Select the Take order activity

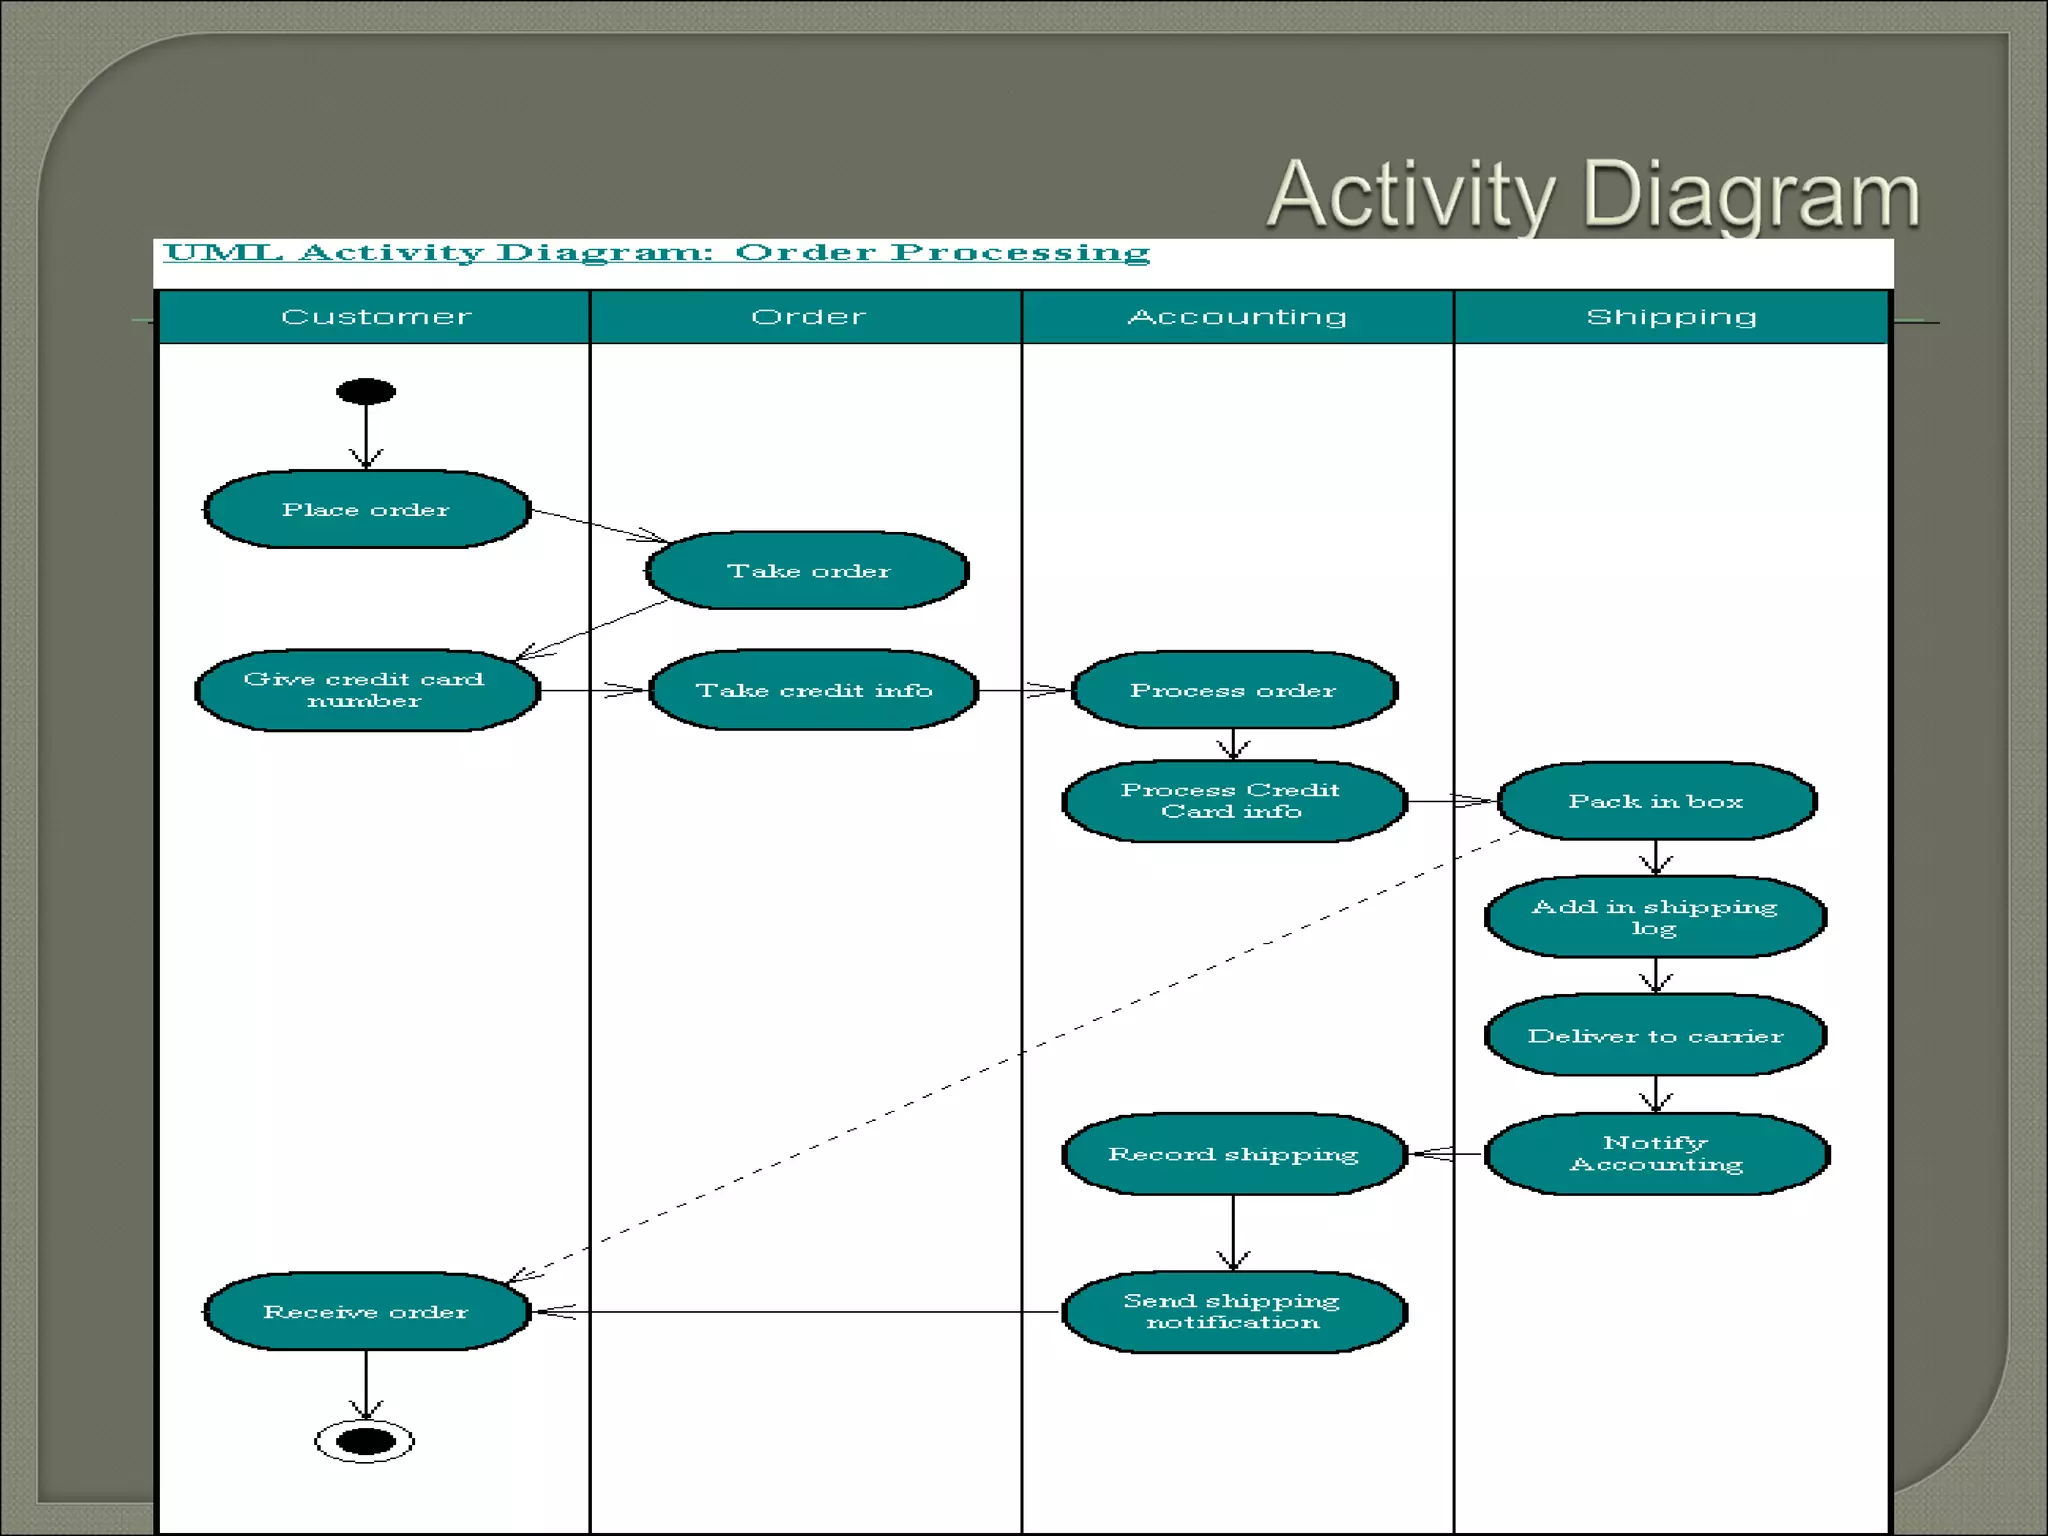click(808, 571)
